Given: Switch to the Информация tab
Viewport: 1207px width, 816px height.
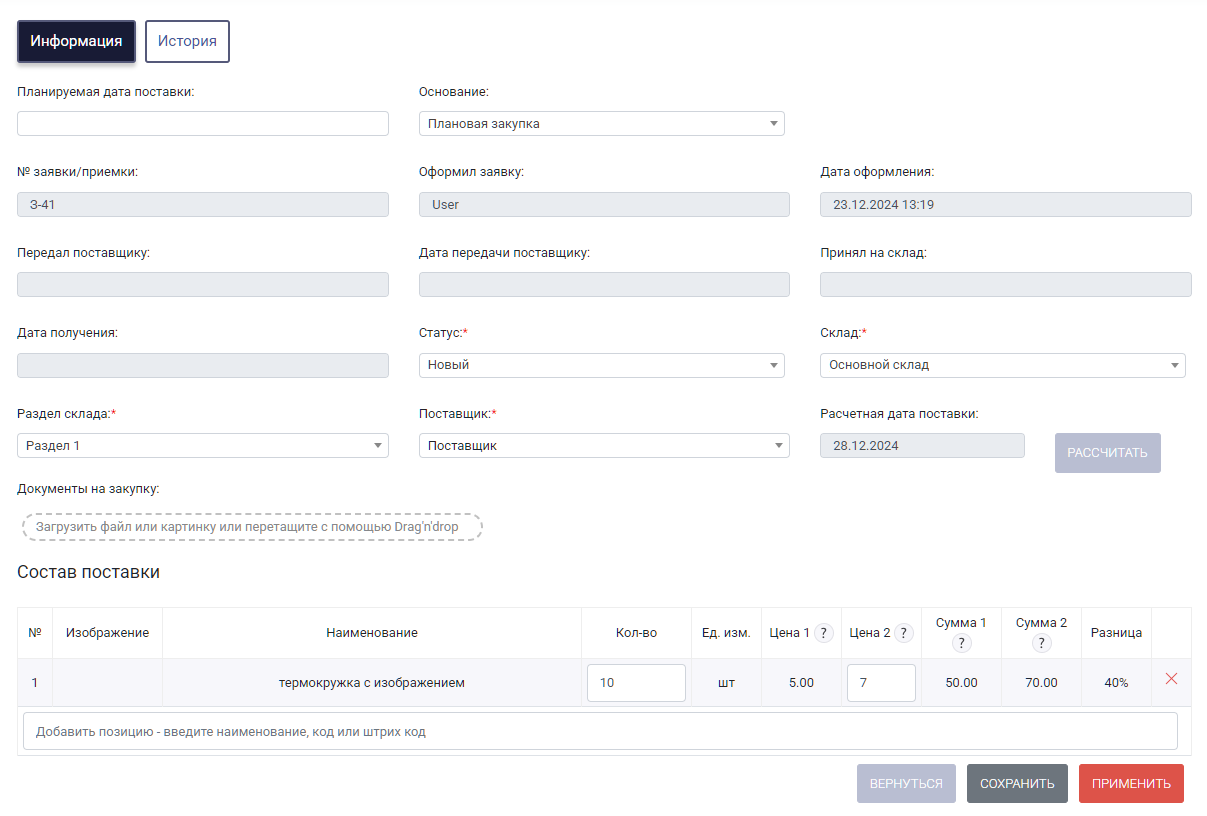Looking at the screenshot, I should [76, 41].
